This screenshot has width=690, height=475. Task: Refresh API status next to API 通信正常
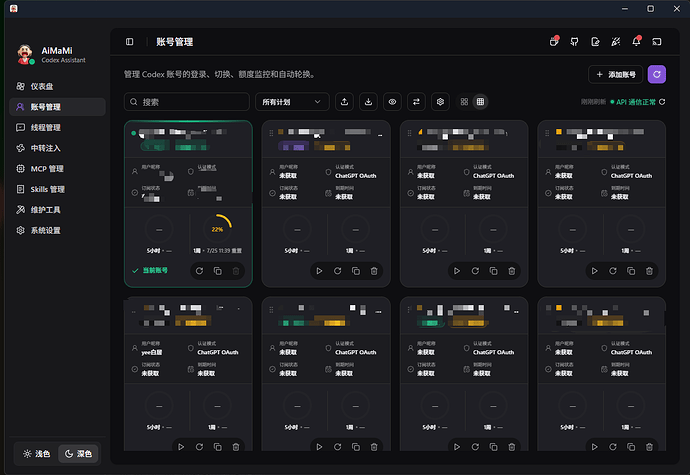click(x=662, y=102)
